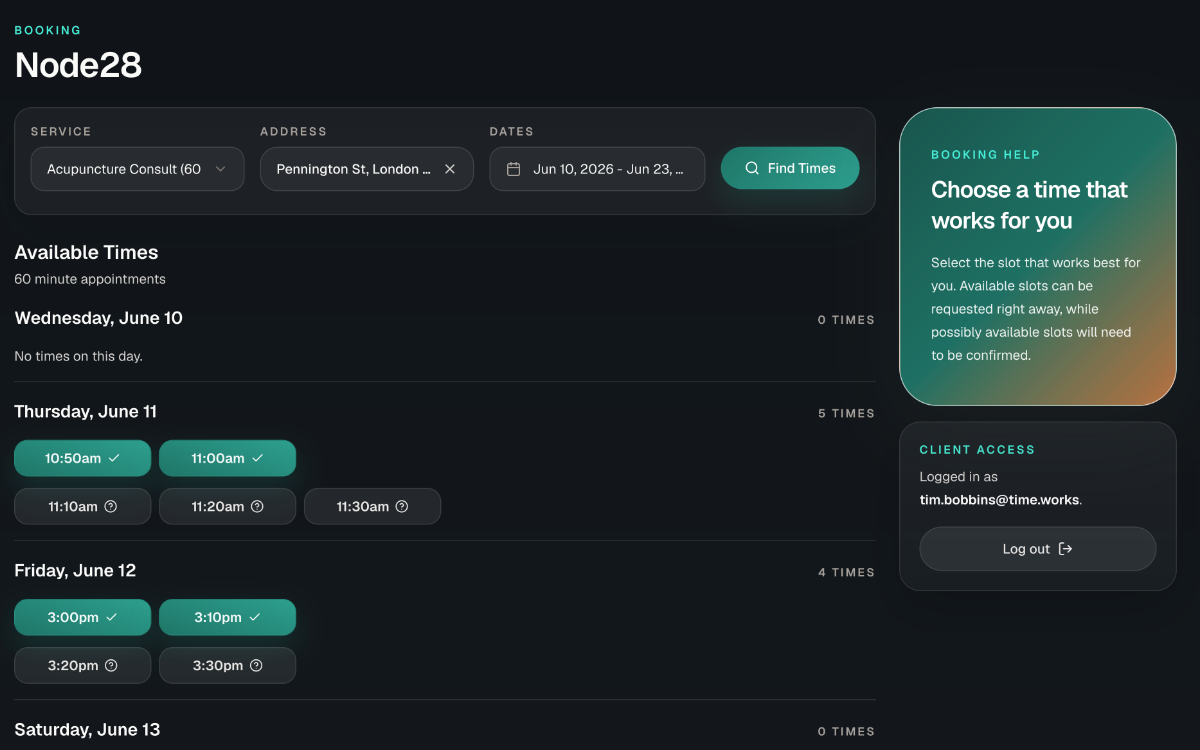This screenshot has width=1200, height=750.
Task: Open the date range Jun 10, 2026 - Jun 23
Action: coord(597,169)
